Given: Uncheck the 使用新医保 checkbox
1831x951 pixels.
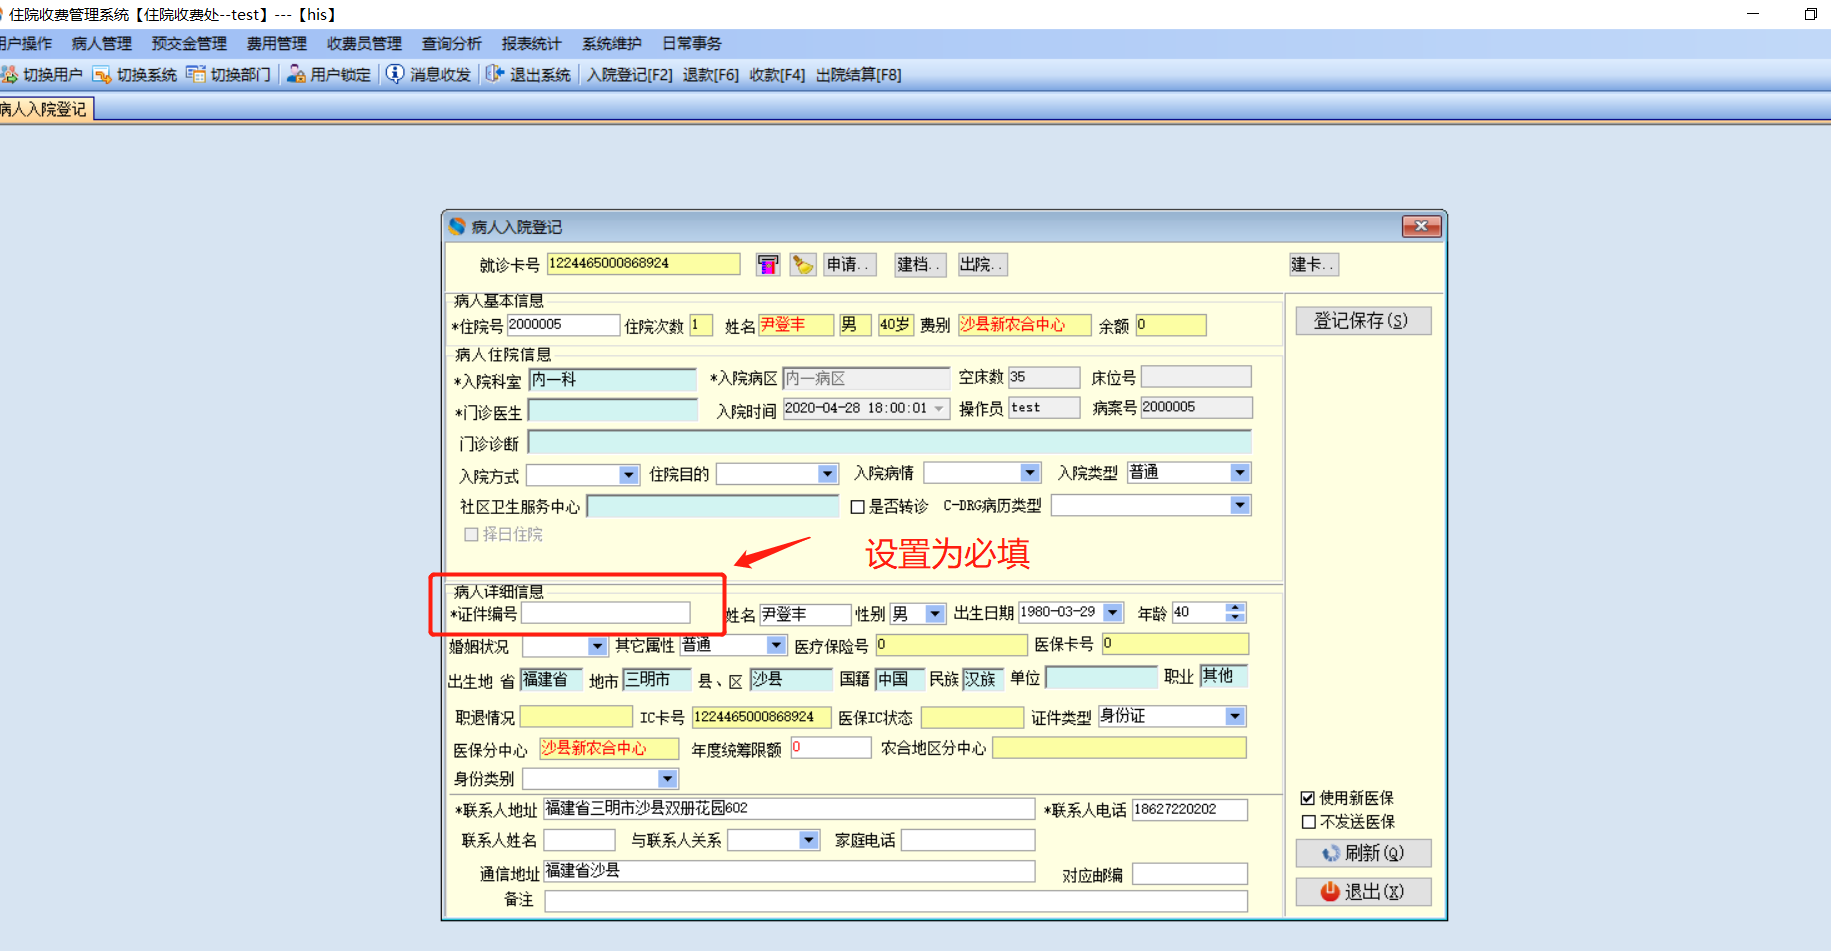Looking at the screenshot, I should (x=1308, y=798).
